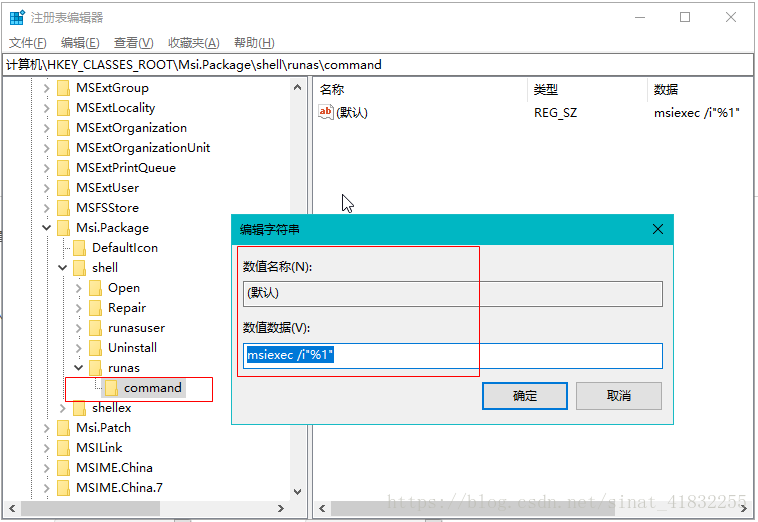Image resolution: width=758 pixels, height=522 pixels.
Task: Click the Registry Editor app icon in title bar
Action: pyautogui.click(x=17, y=17)
